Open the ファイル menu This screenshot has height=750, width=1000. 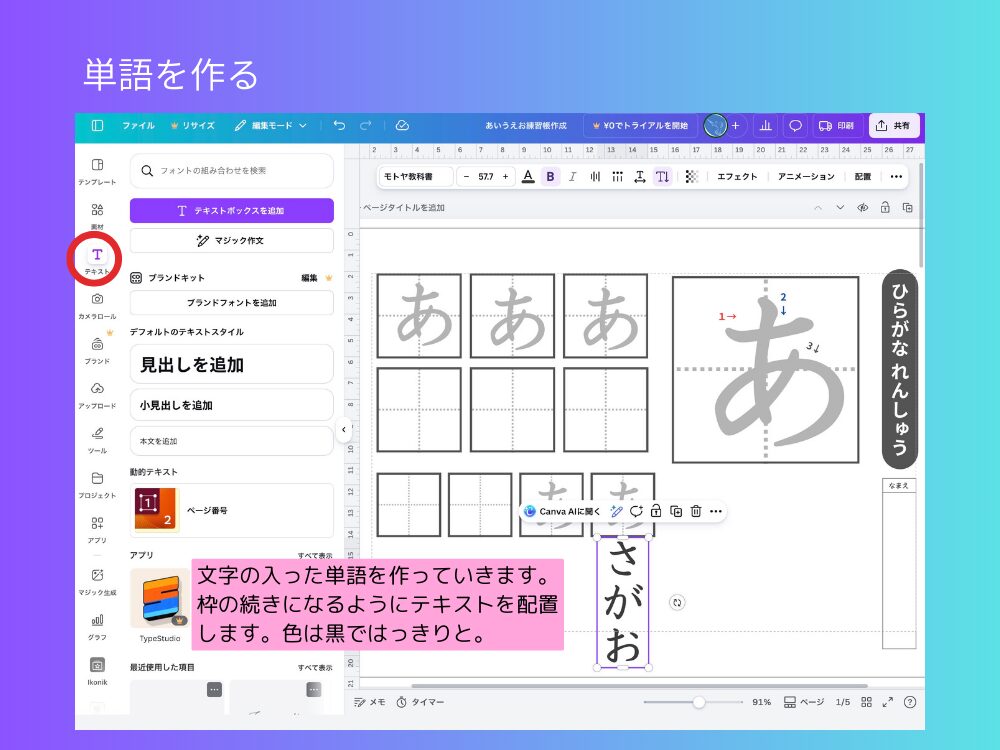138,125
